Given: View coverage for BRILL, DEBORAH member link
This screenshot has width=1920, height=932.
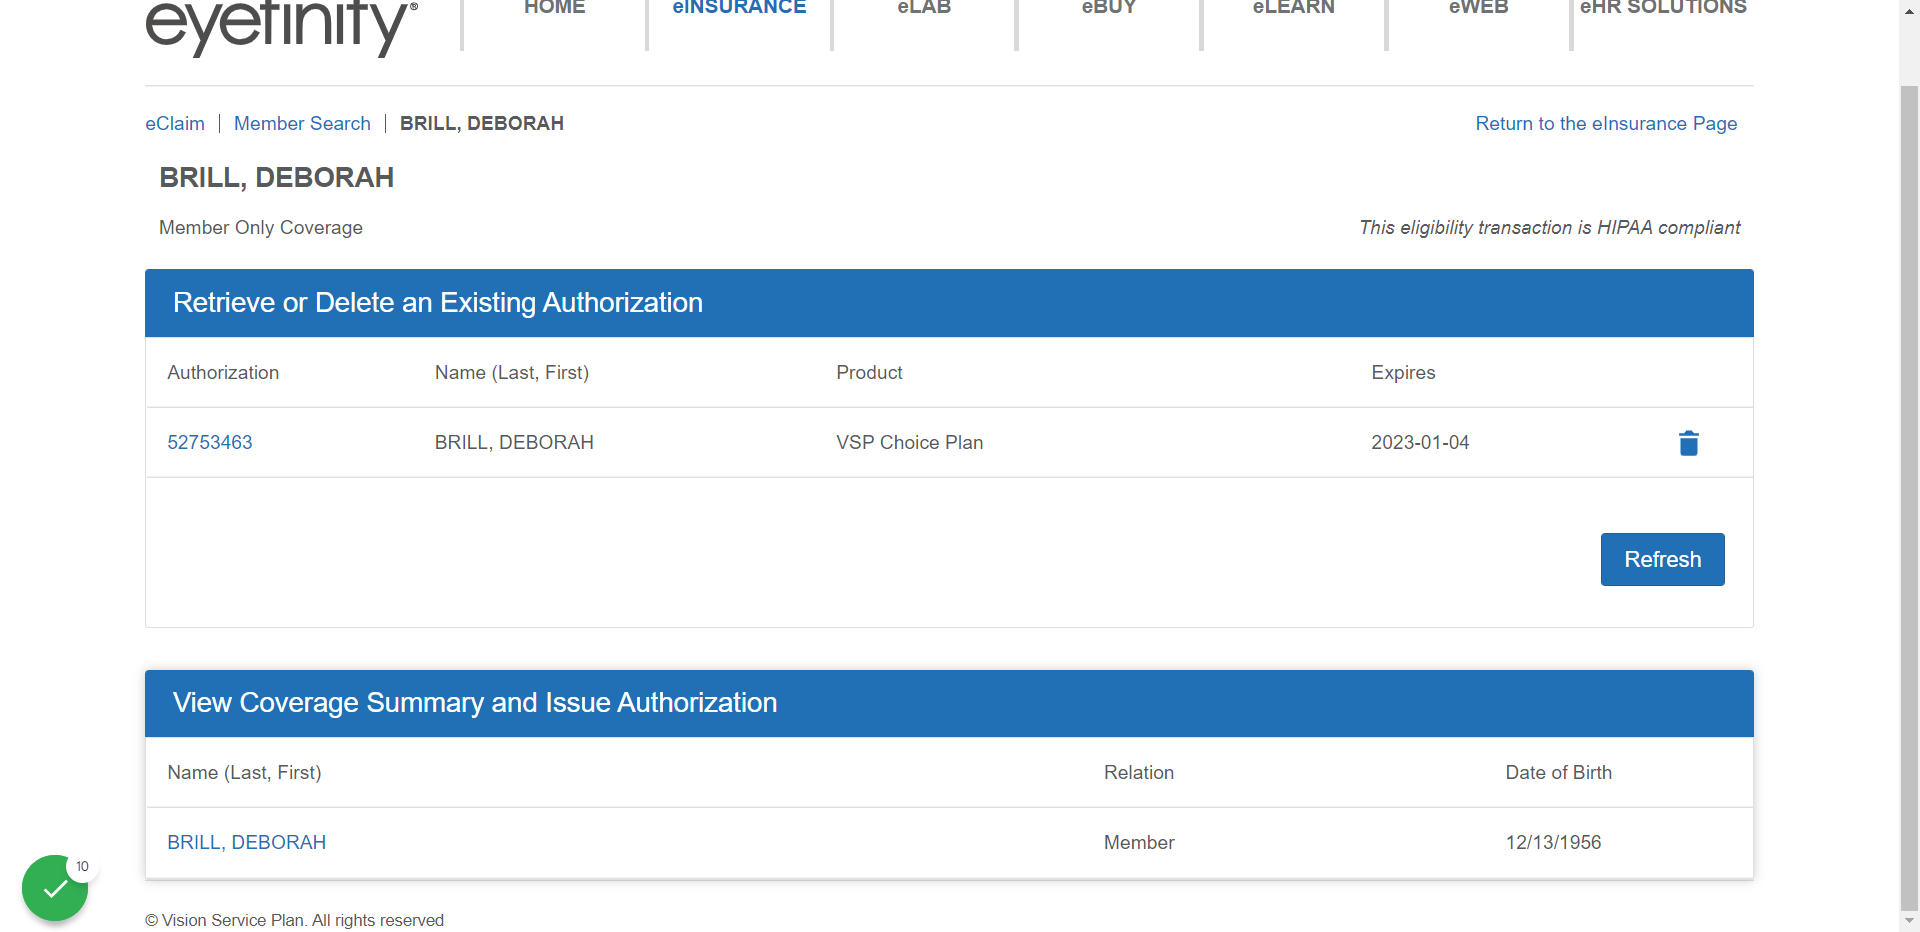Looking at the screenshot, I should 247,842.
